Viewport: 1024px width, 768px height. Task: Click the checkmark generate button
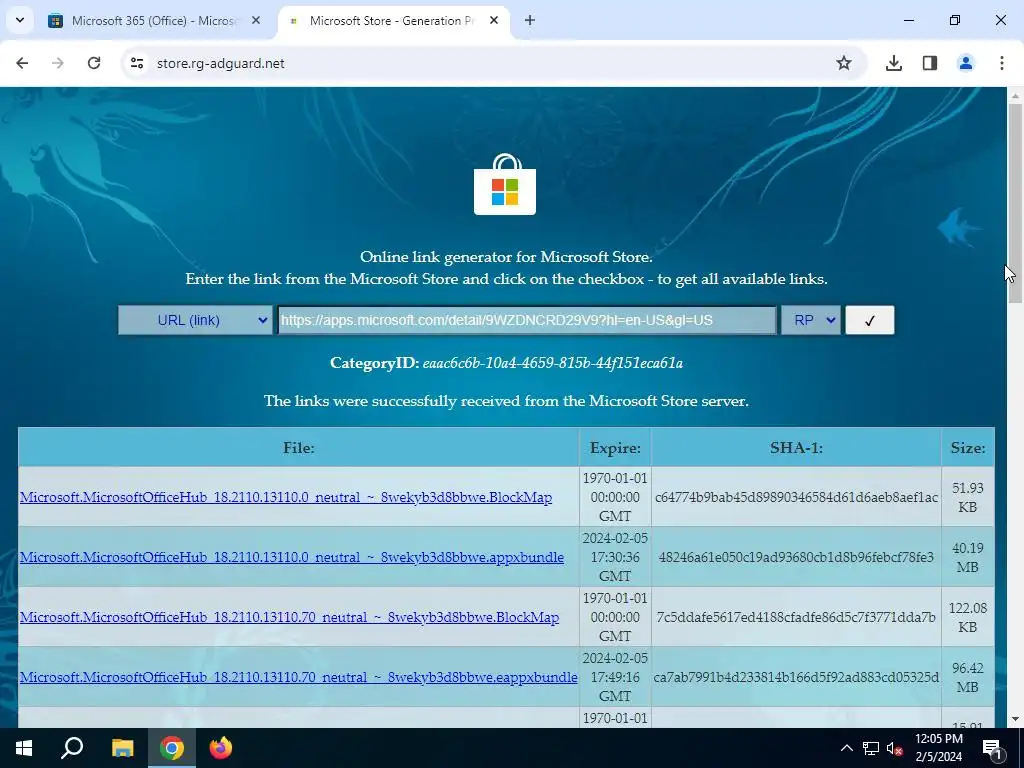869,320
